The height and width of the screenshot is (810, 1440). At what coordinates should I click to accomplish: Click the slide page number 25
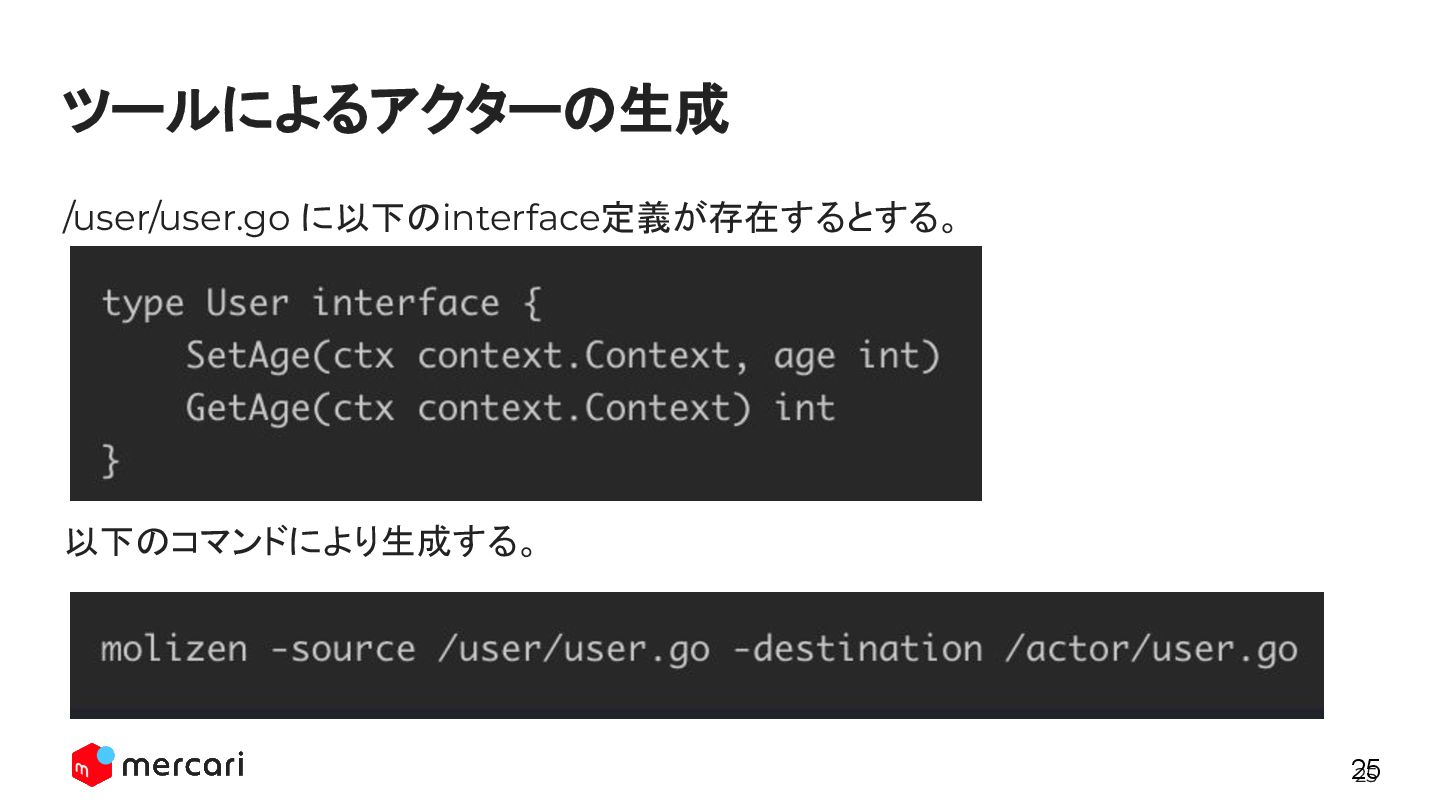(1365, 770)
